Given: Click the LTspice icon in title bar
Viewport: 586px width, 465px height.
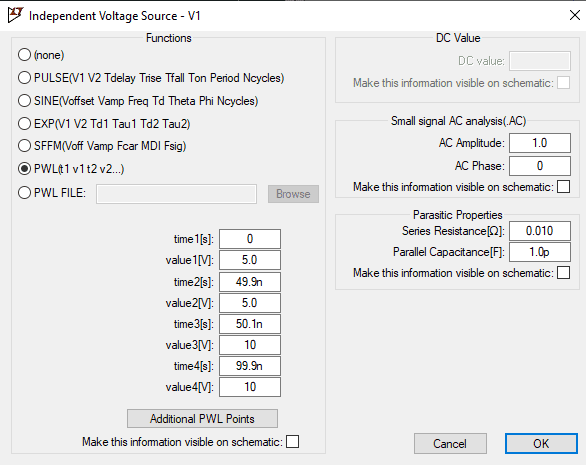Looking at the screenshot, I should pyautogui.click(x=16, y=15).
